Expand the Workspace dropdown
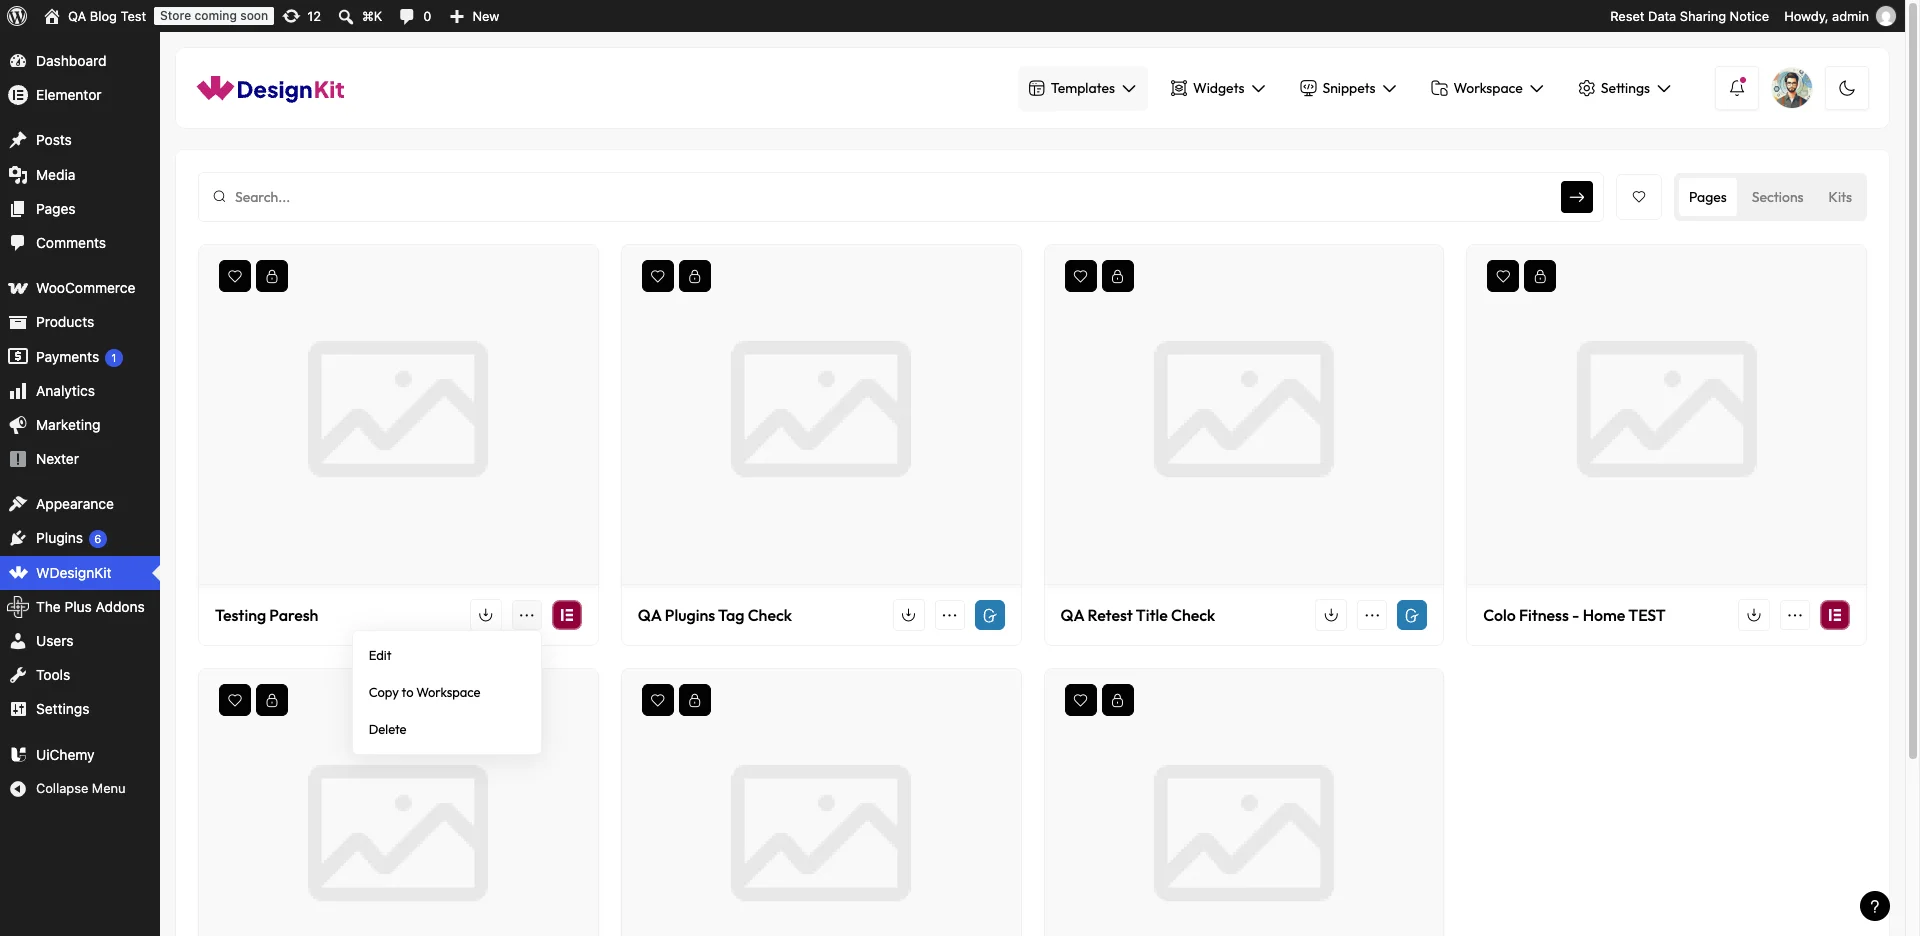This screenshot has height=936, width=1920. click(1487, 88)
